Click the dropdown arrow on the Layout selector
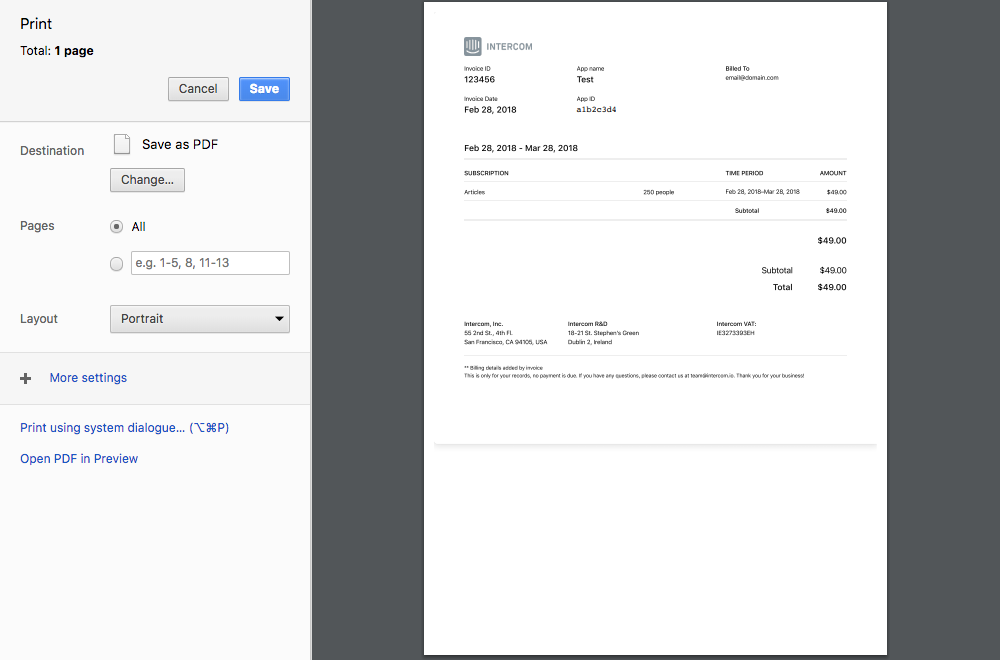This screenshot has width=1000, height=660. 281,318
